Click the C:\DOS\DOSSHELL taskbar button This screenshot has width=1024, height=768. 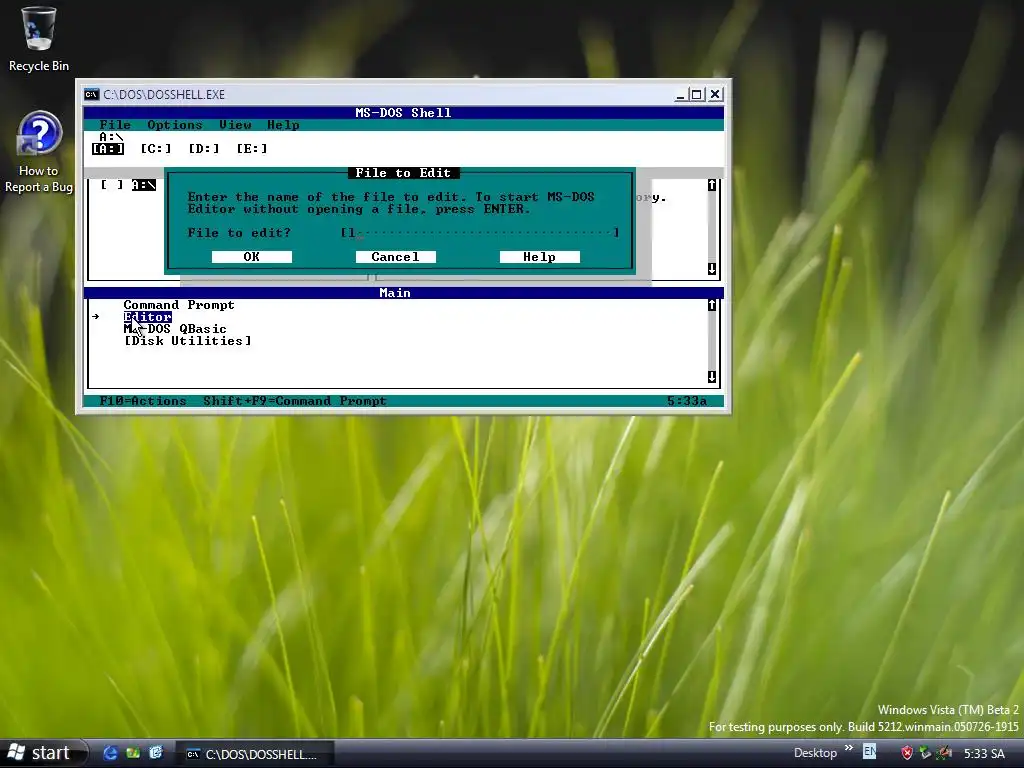click(255, 754)
